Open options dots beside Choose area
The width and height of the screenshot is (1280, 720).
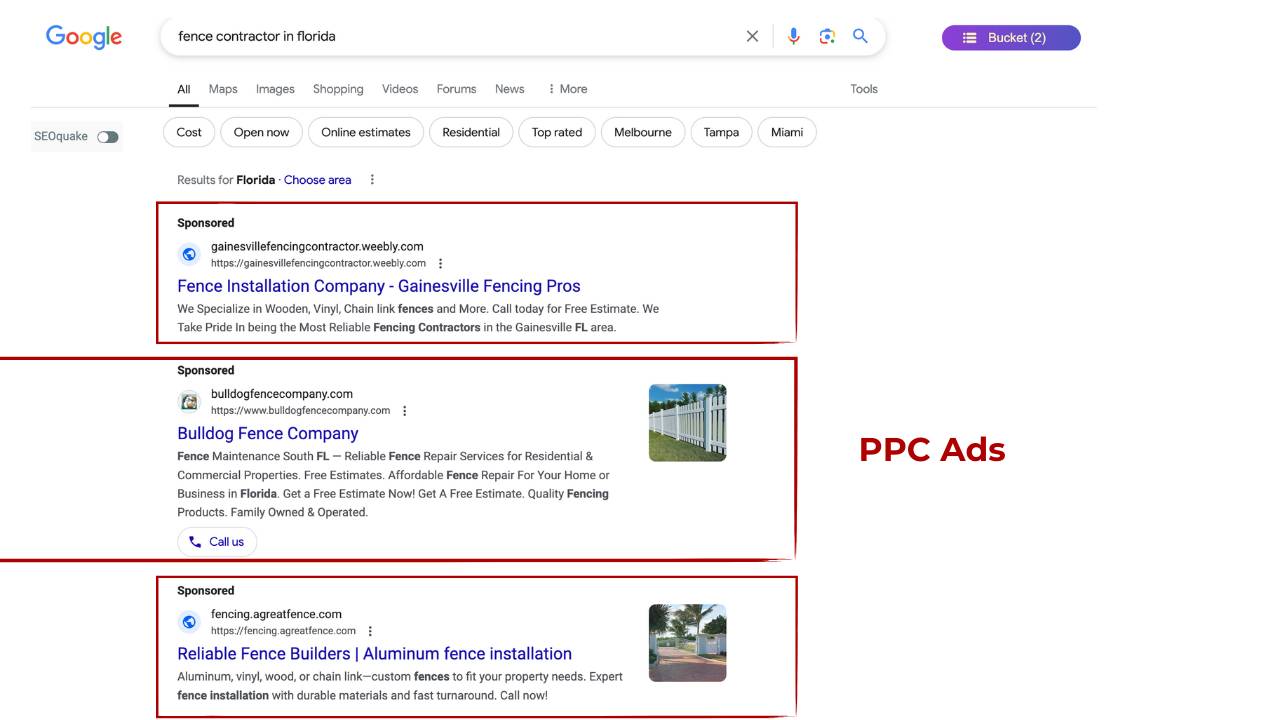click(372, 180)
